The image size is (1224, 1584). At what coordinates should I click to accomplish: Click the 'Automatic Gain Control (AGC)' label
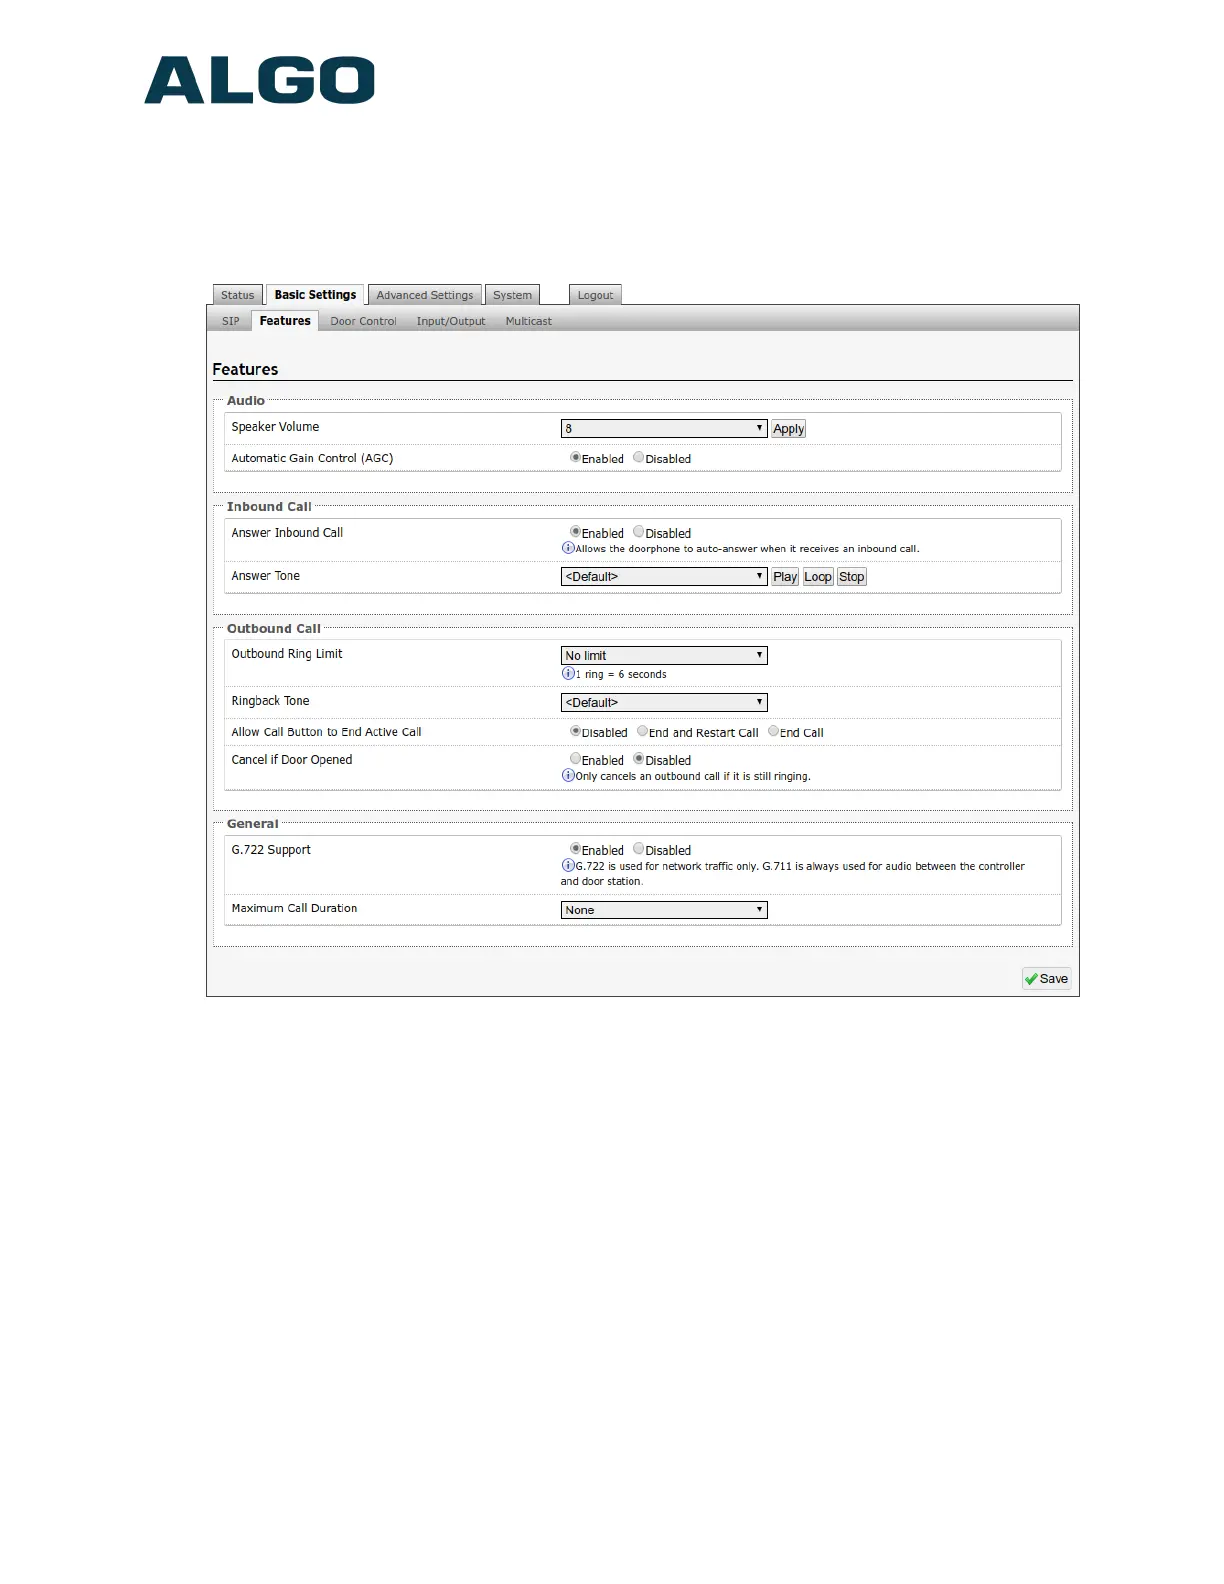tap(312, 458)
